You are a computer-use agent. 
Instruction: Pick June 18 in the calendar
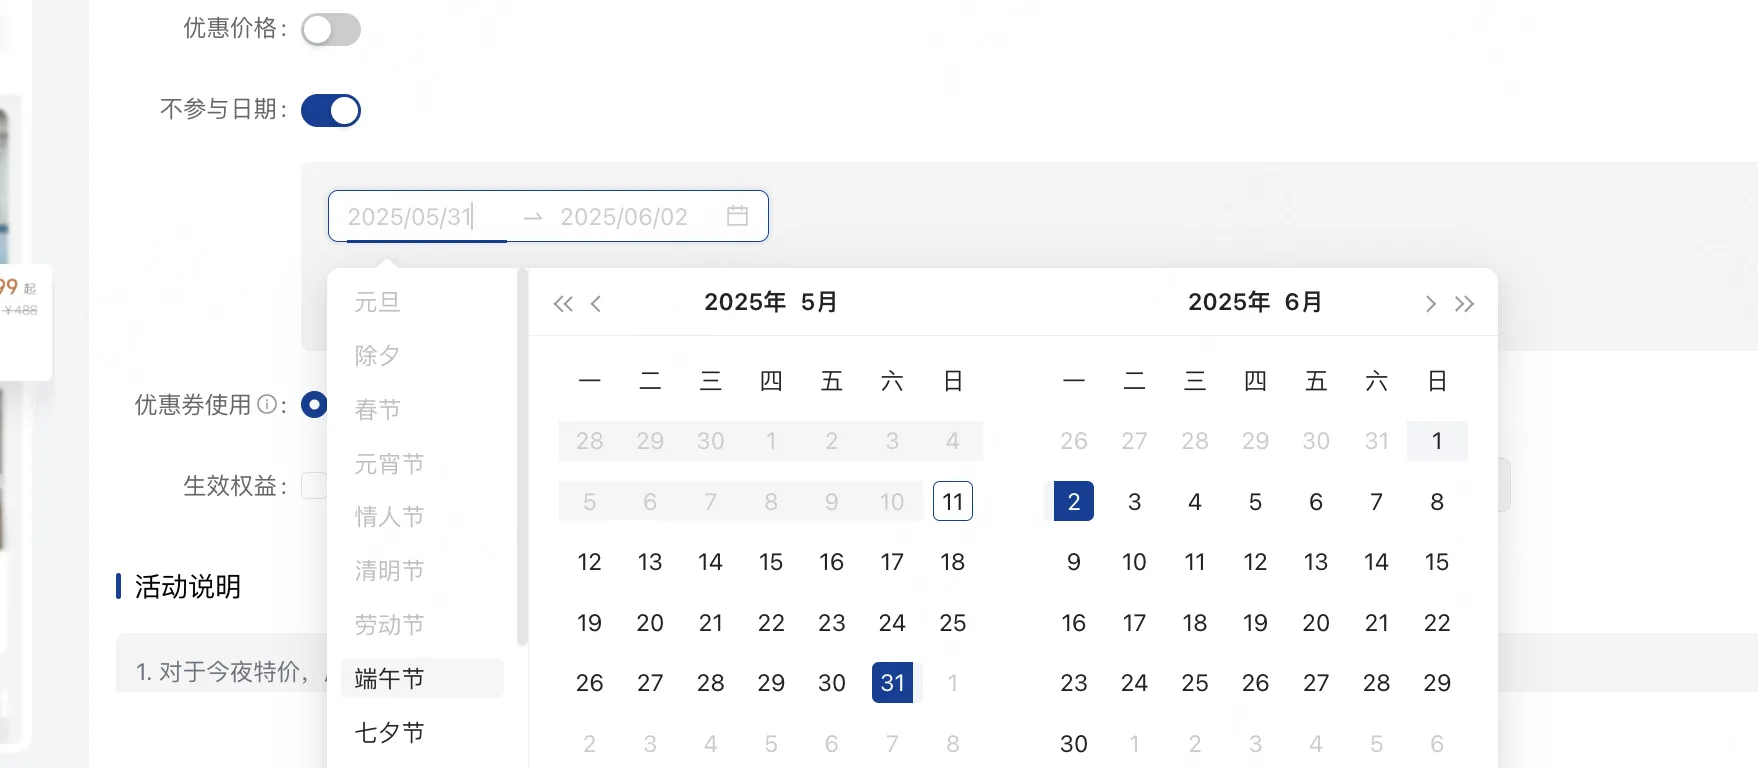(x=1195, y=623)
